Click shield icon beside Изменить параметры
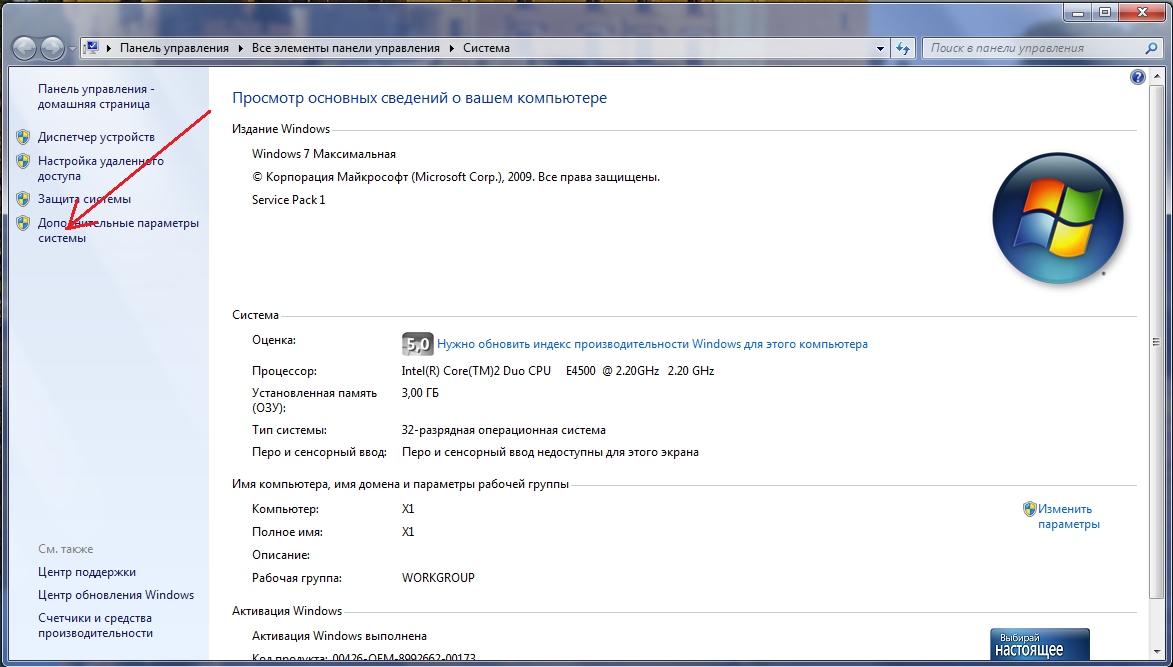Screen dimensions: 1173x667 point(1029,509)
